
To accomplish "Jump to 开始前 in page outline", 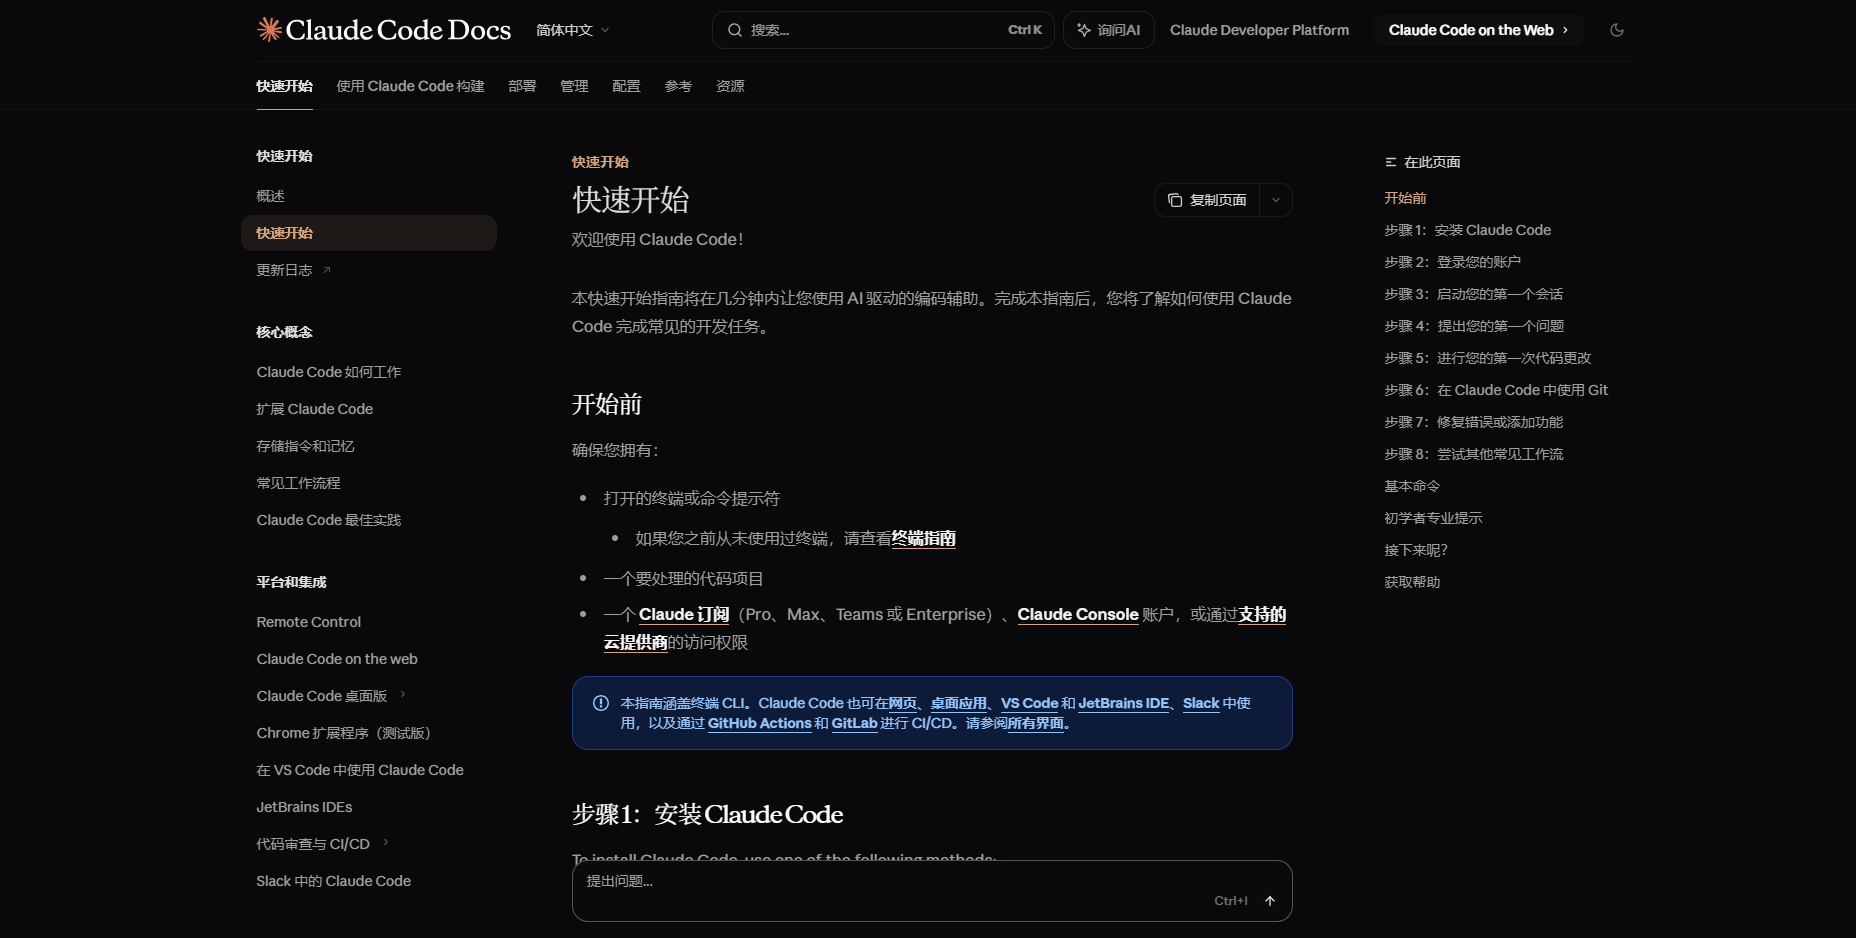I will tap(1405, 198).
